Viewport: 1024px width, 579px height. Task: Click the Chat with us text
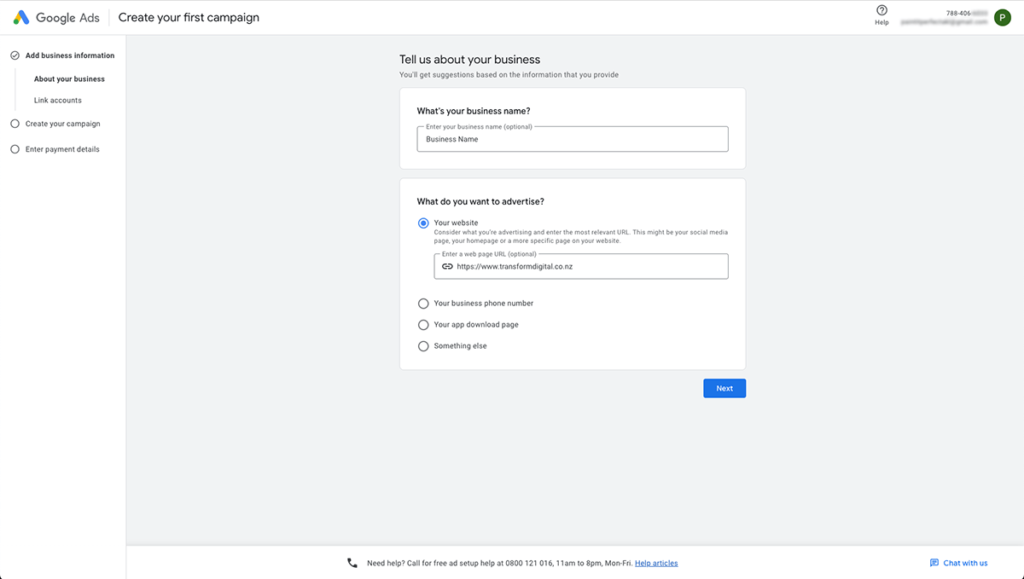[x=965, y=563]
